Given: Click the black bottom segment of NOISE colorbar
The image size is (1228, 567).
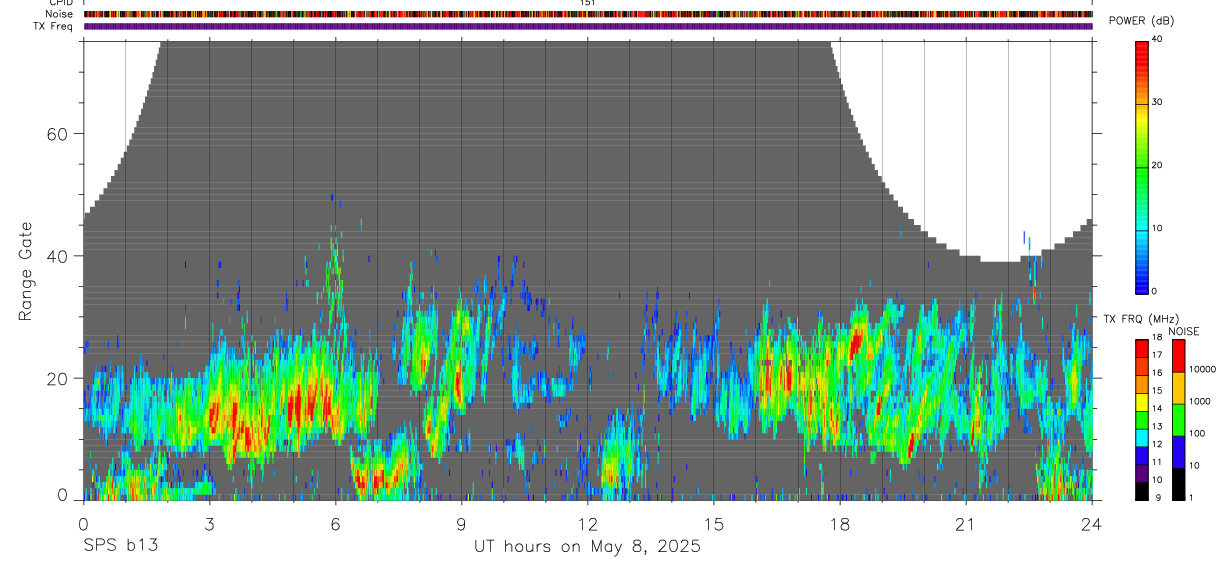Looking at the screenshot, I should point(1178,484).
